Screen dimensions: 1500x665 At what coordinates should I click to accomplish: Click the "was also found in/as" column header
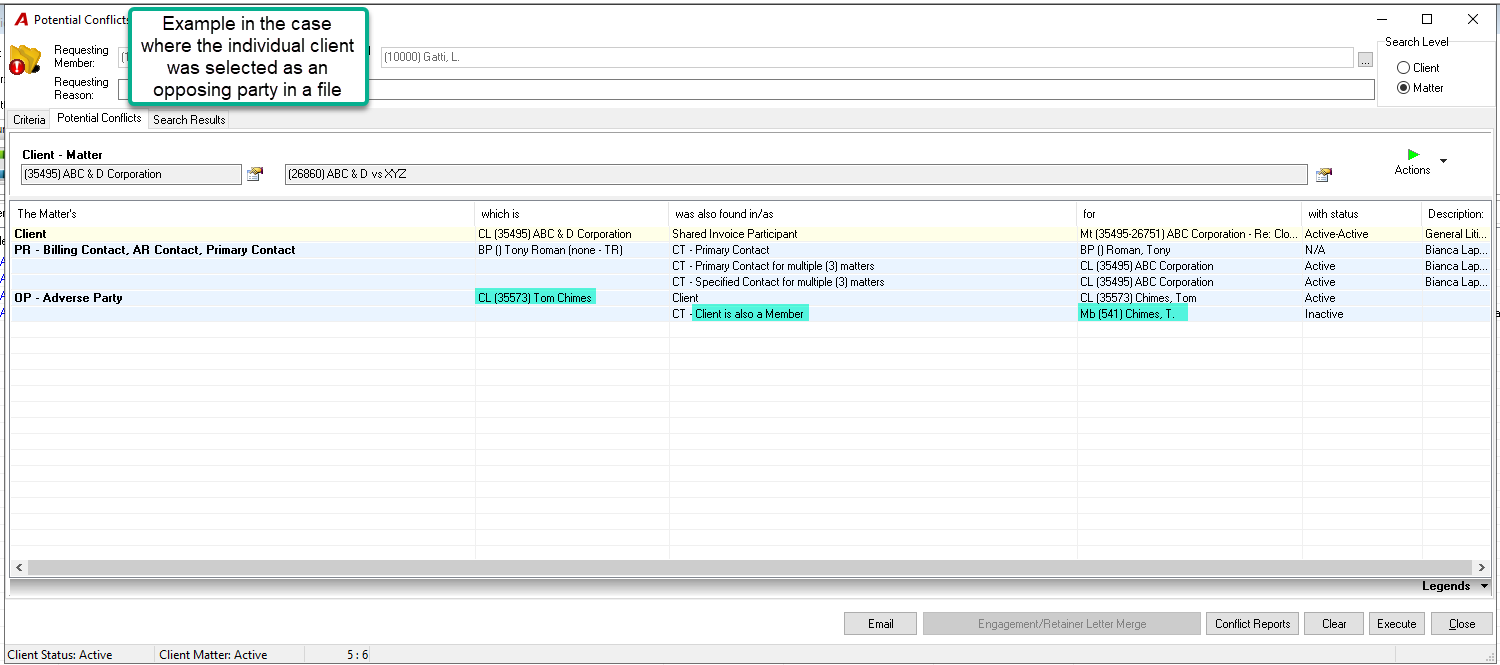873,214
